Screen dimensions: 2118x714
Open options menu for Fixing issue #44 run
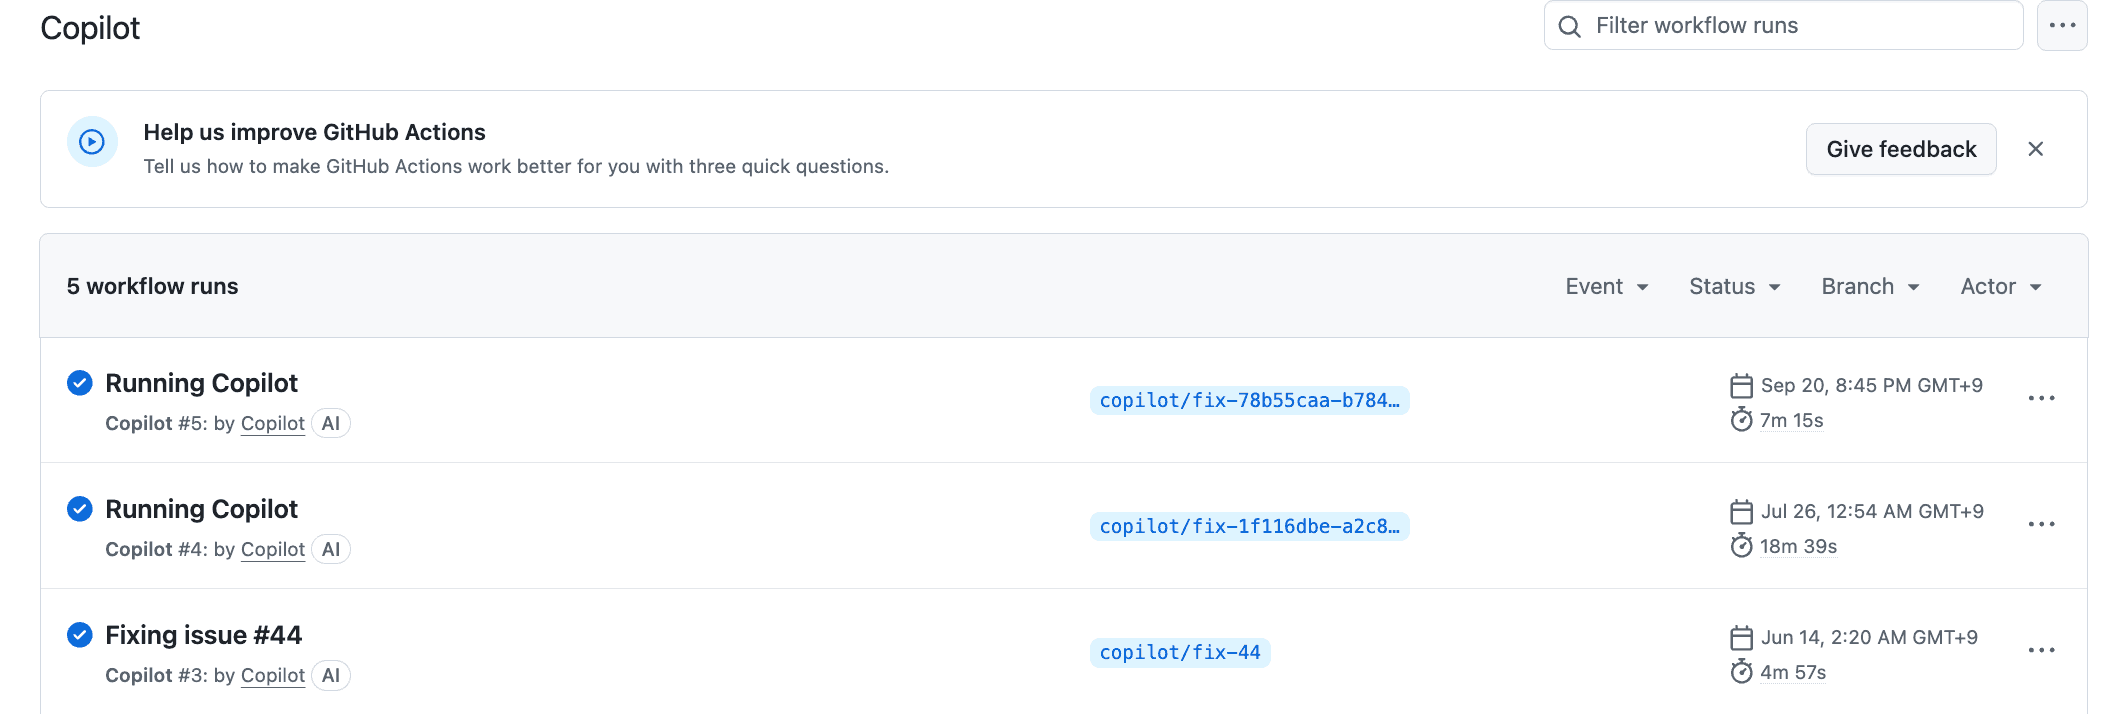[x=2041, y=650]
